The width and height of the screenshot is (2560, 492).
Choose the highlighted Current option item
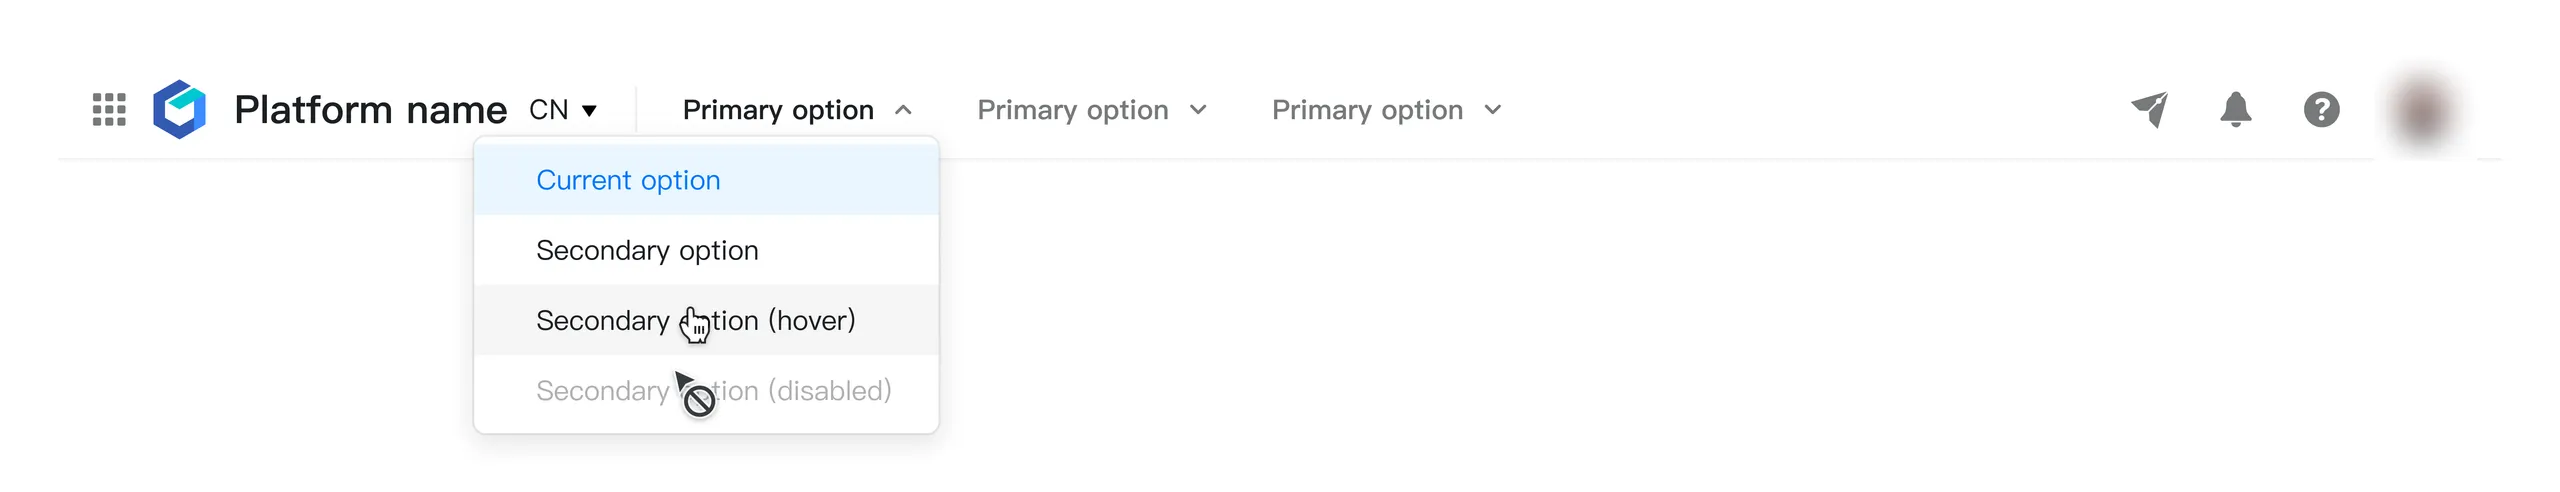click(706, 180)
